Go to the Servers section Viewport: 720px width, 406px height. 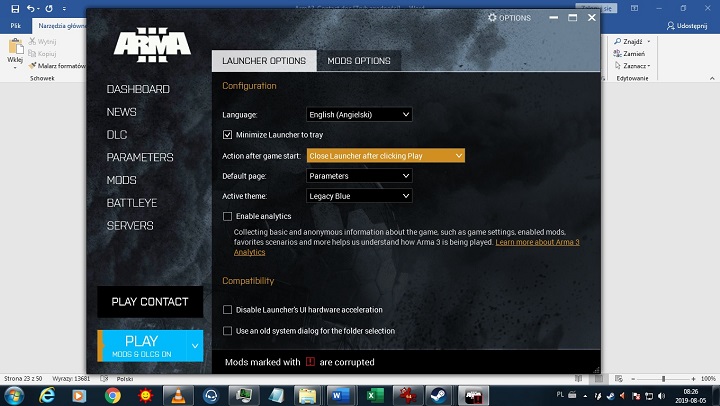pyautogui.click(x=130, y=226)
